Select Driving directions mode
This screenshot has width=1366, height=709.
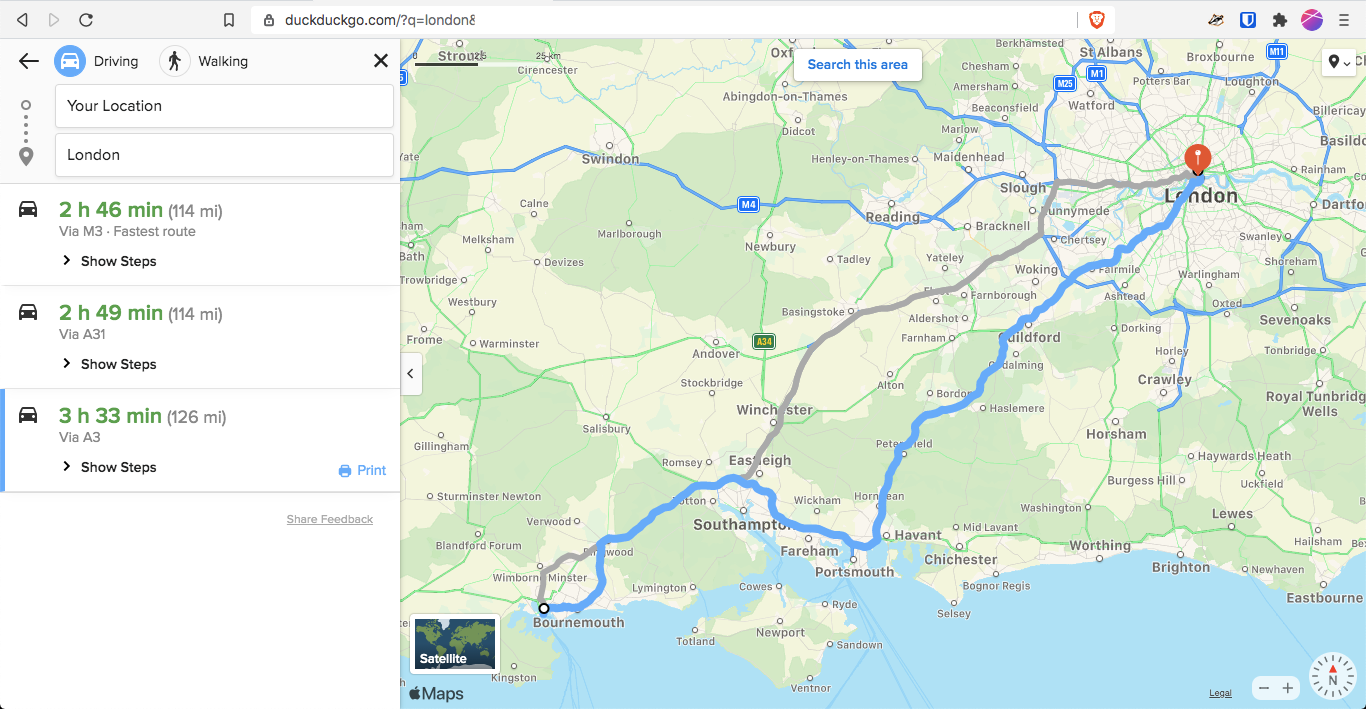pyautogui.click(x=96, y=61)
